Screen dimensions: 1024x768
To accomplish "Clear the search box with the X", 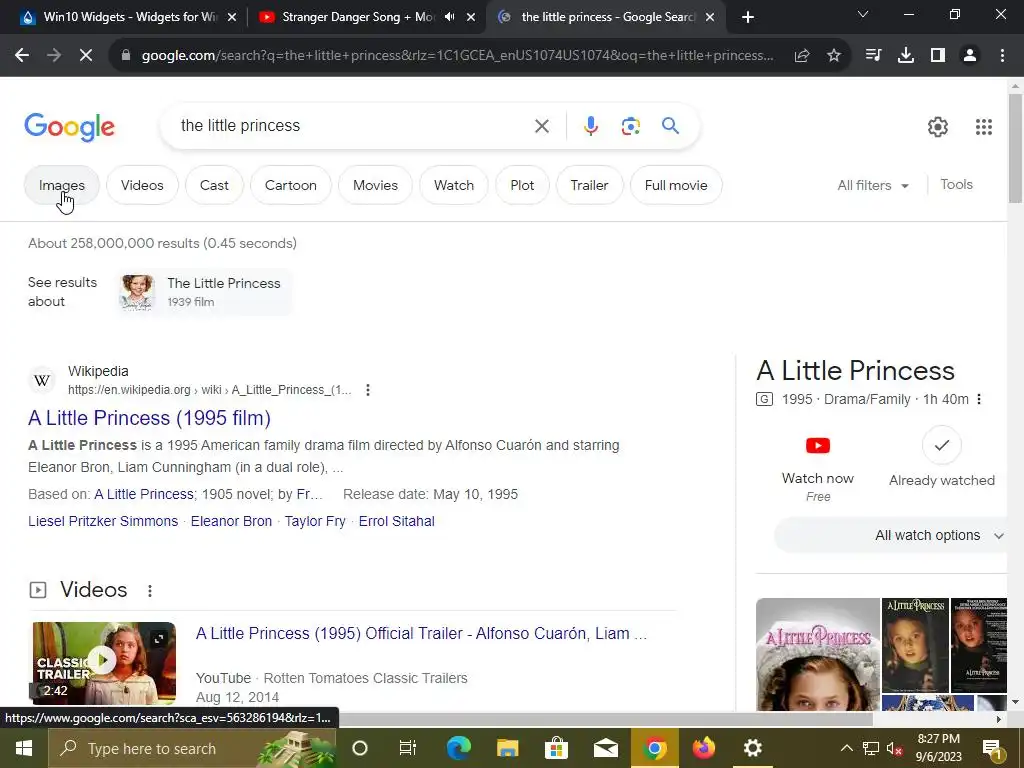I will (x=542, y=126).
